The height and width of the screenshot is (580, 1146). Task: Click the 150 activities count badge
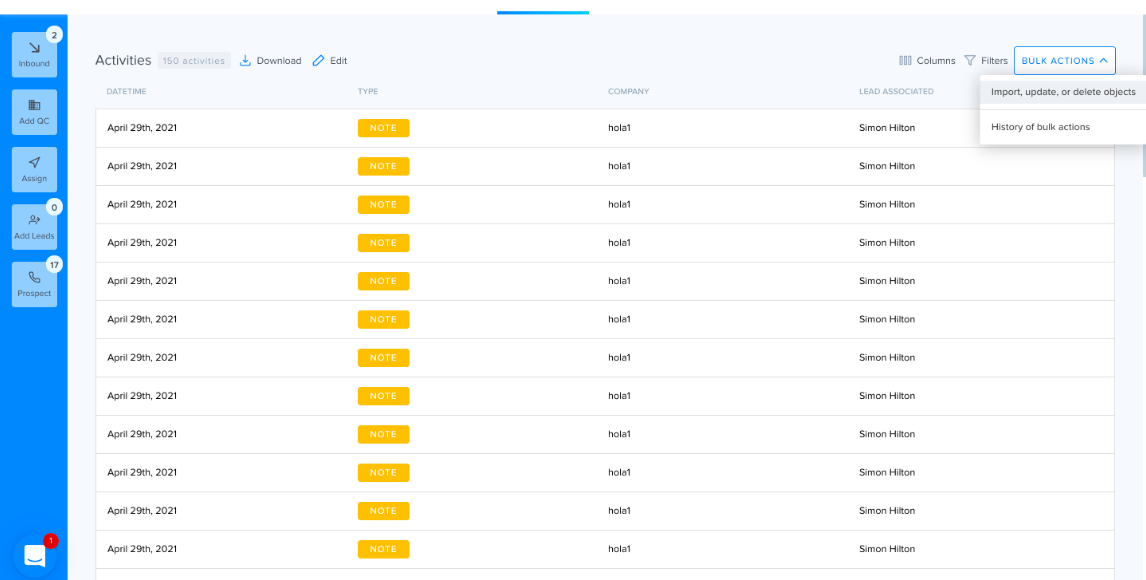tap(194, 61)
